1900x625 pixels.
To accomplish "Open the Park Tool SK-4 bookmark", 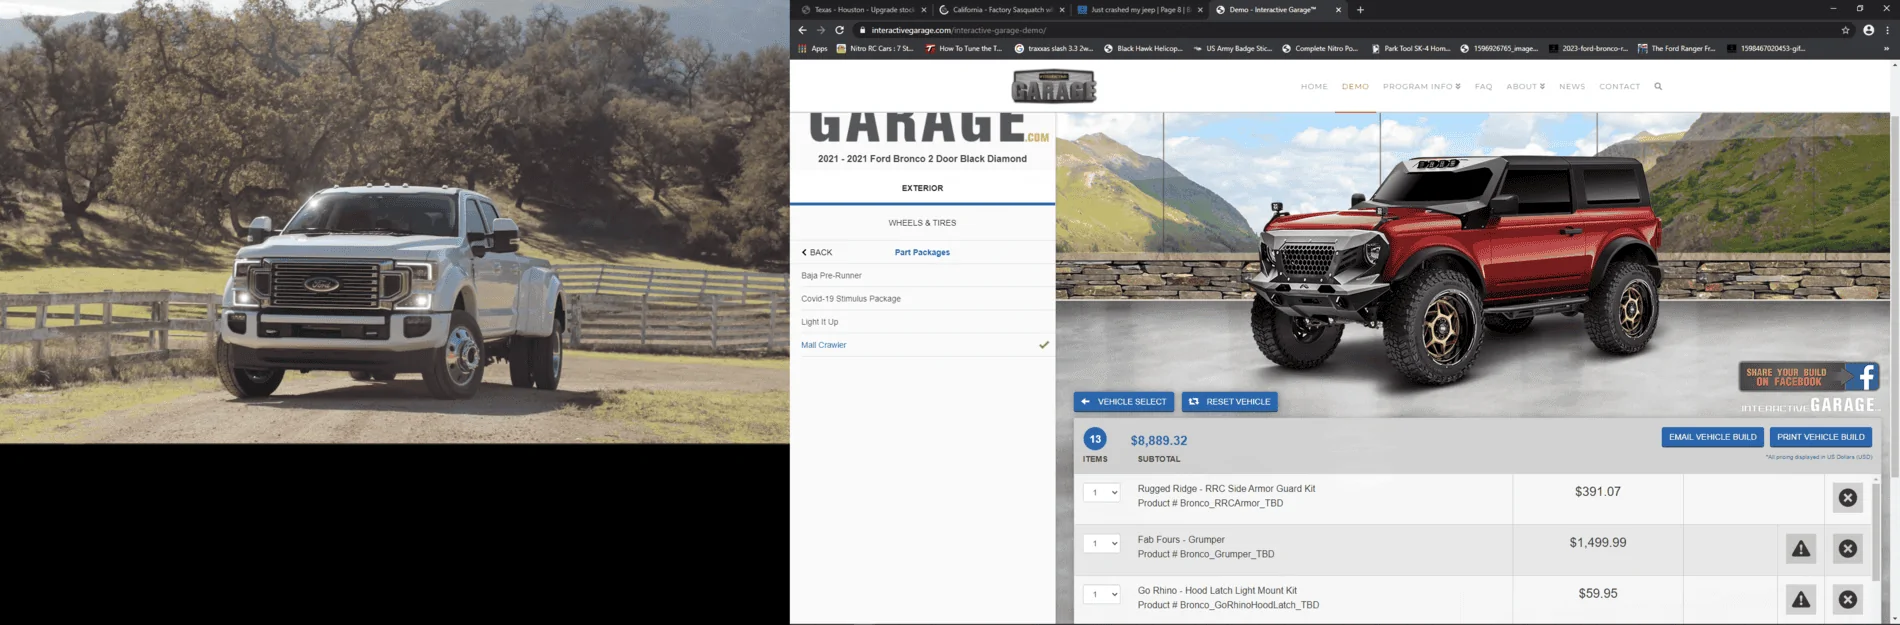I will (1410, 48).
